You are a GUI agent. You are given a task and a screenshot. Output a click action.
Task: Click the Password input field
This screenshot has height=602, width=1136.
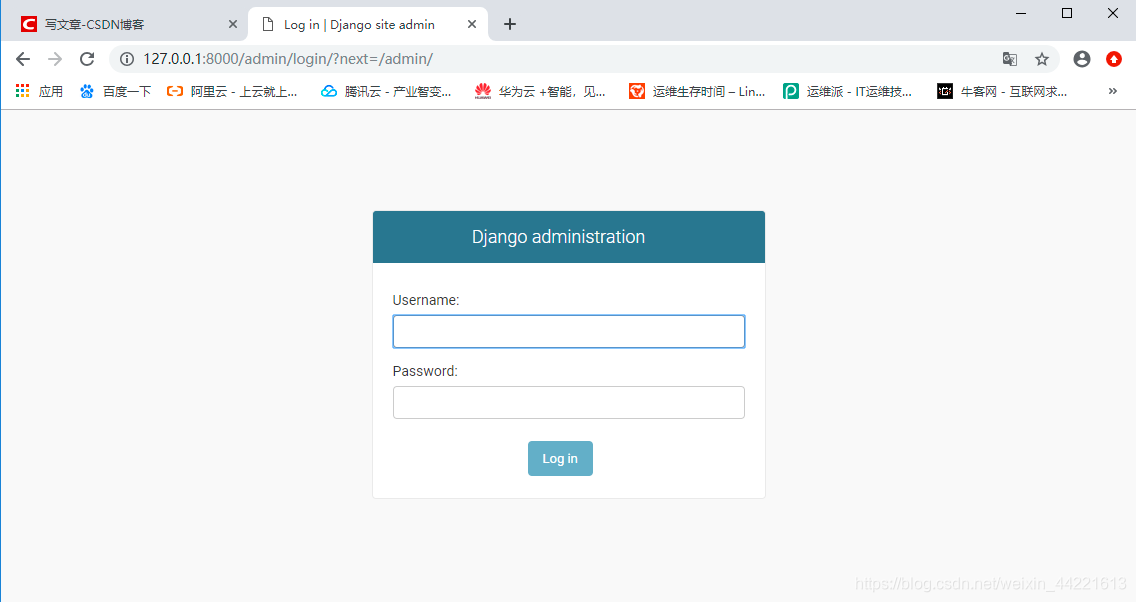pyautogui.click(x=569, y=403)
